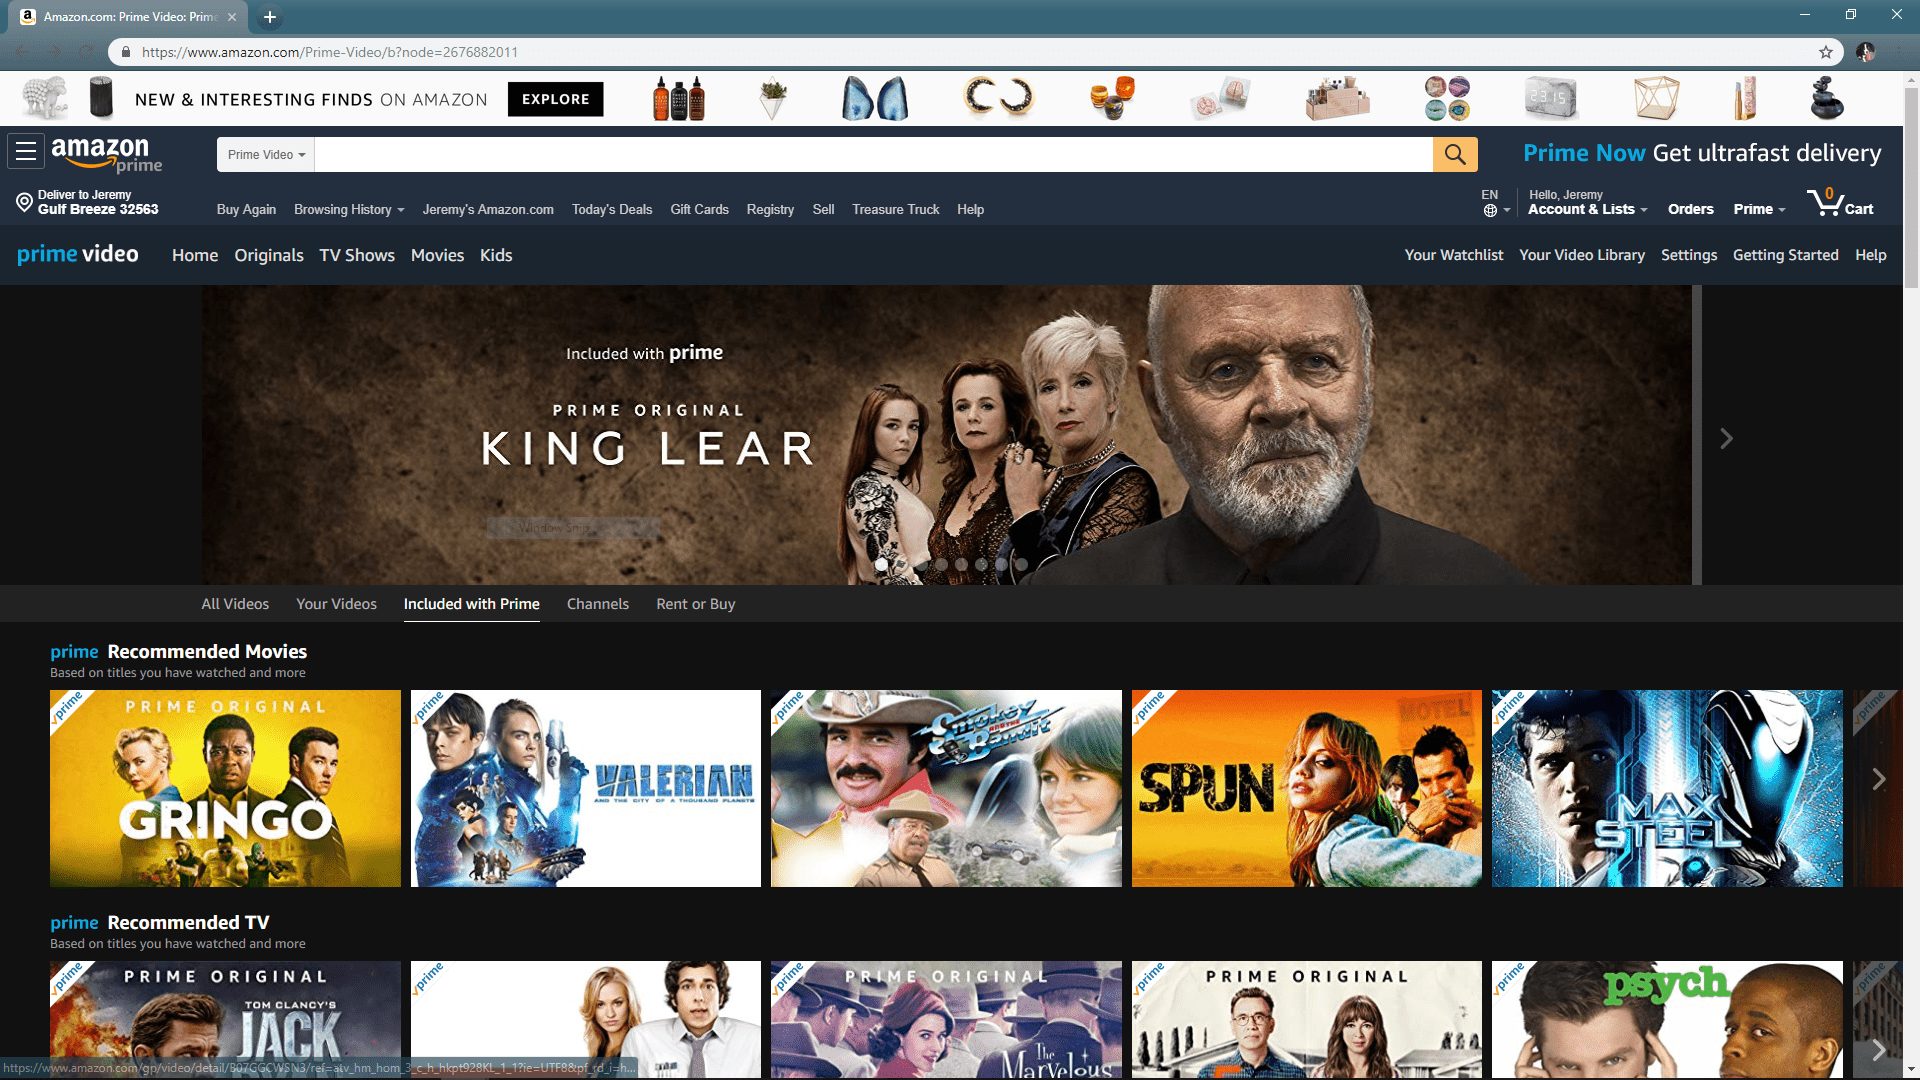
Task: Open the Browsing History dropdown
Action: (x=347, y=210)
